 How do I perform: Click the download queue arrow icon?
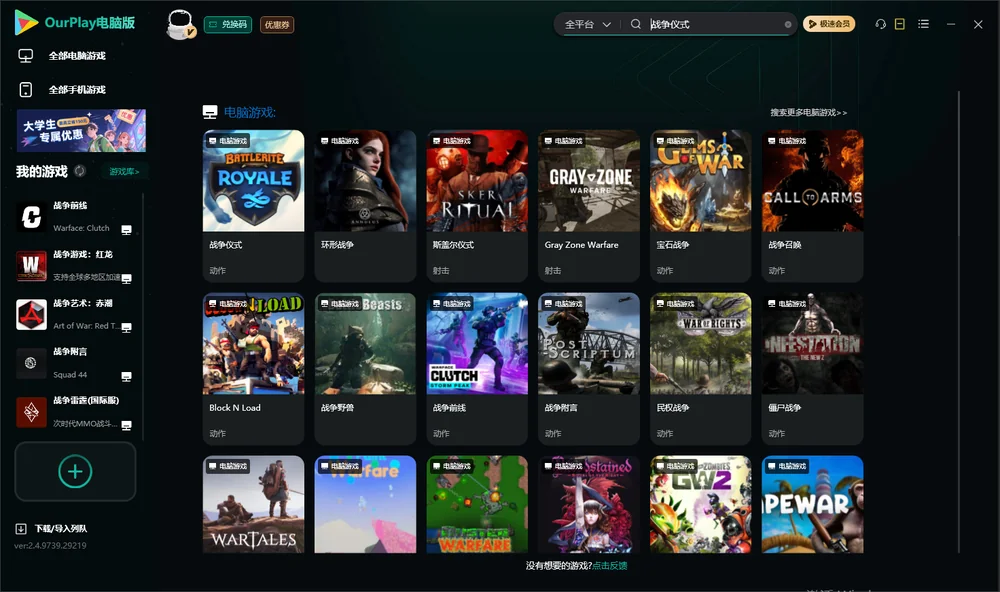pos(21,529)
